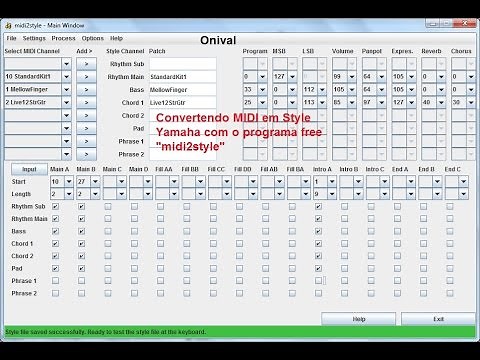Click the midi2style title bar icon
Image resolution: width=480 pixels, height=360 pixels.
pos(9,26)
